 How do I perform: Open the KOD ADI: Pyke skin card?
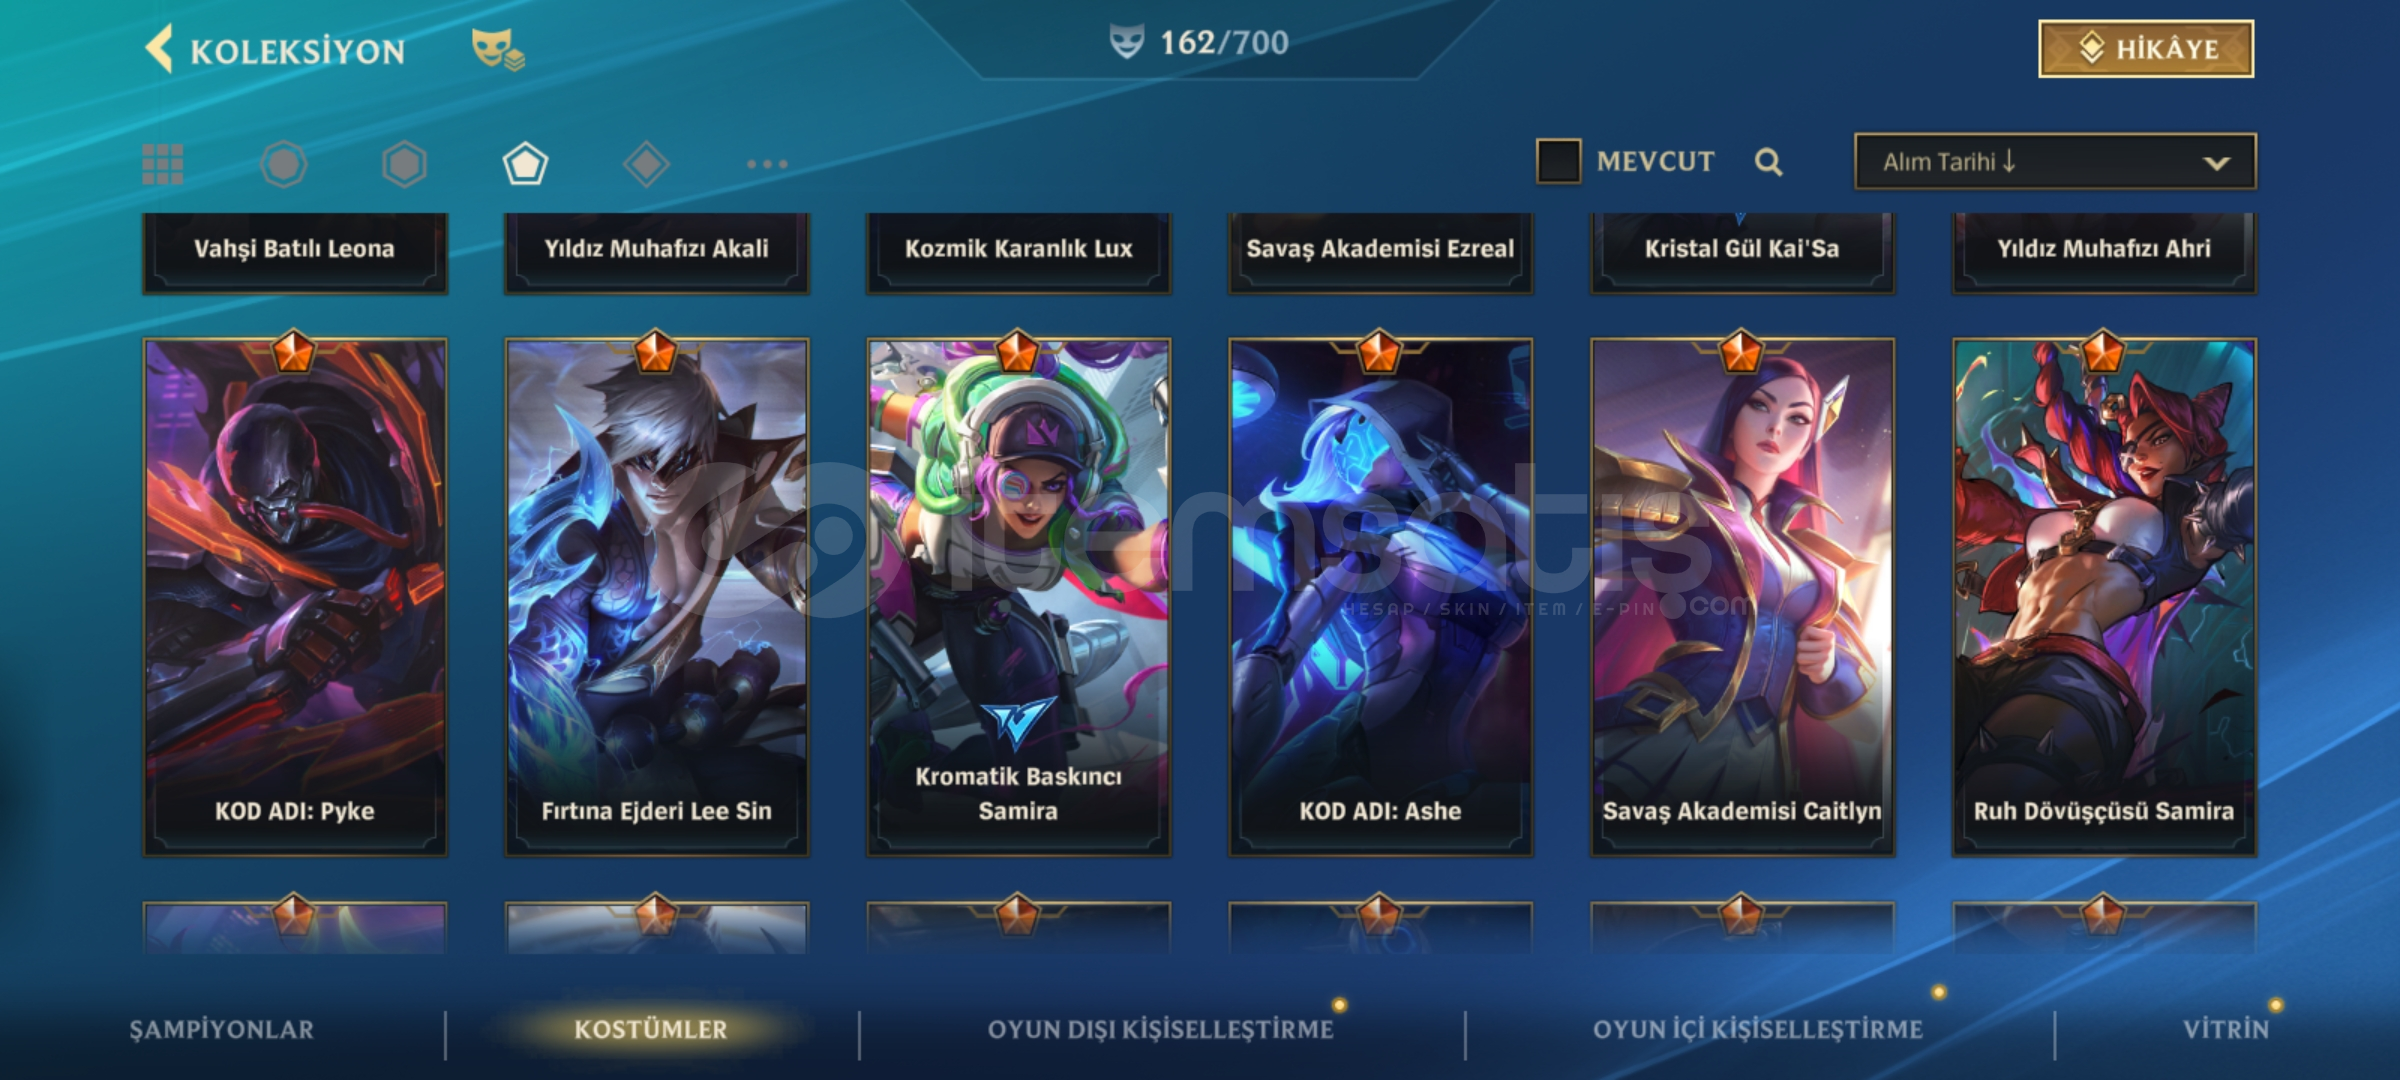pos(295,597)
